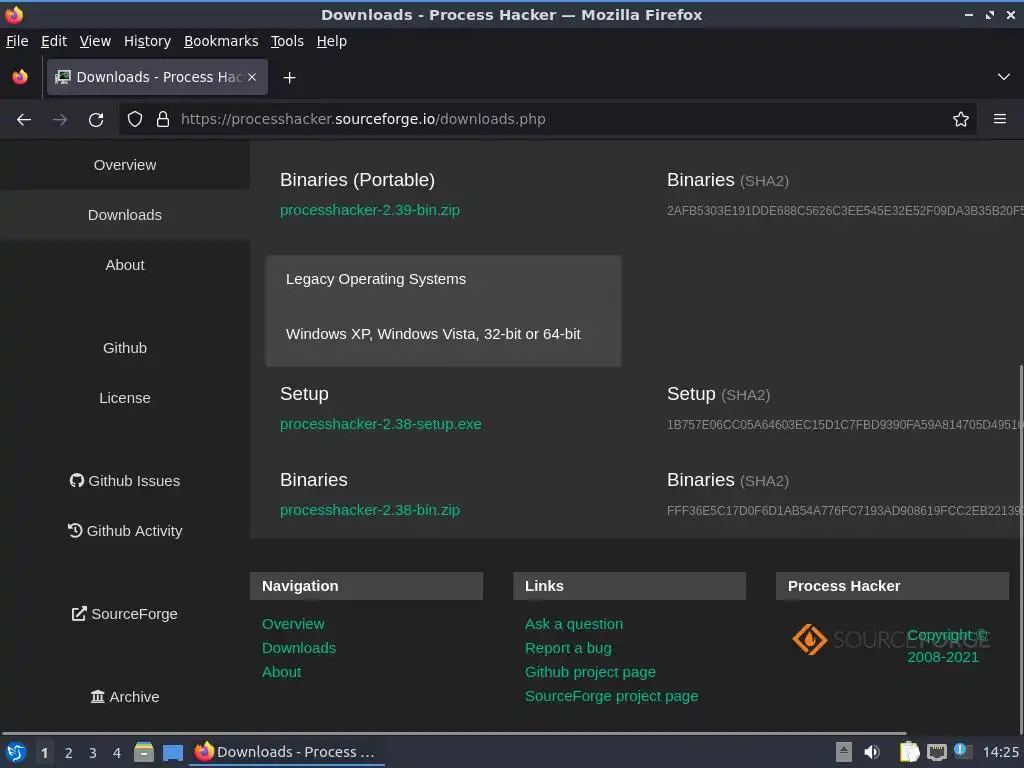Select Downloads in the sidebar
The image size is (1024, 768).
[x=125, y=215]
